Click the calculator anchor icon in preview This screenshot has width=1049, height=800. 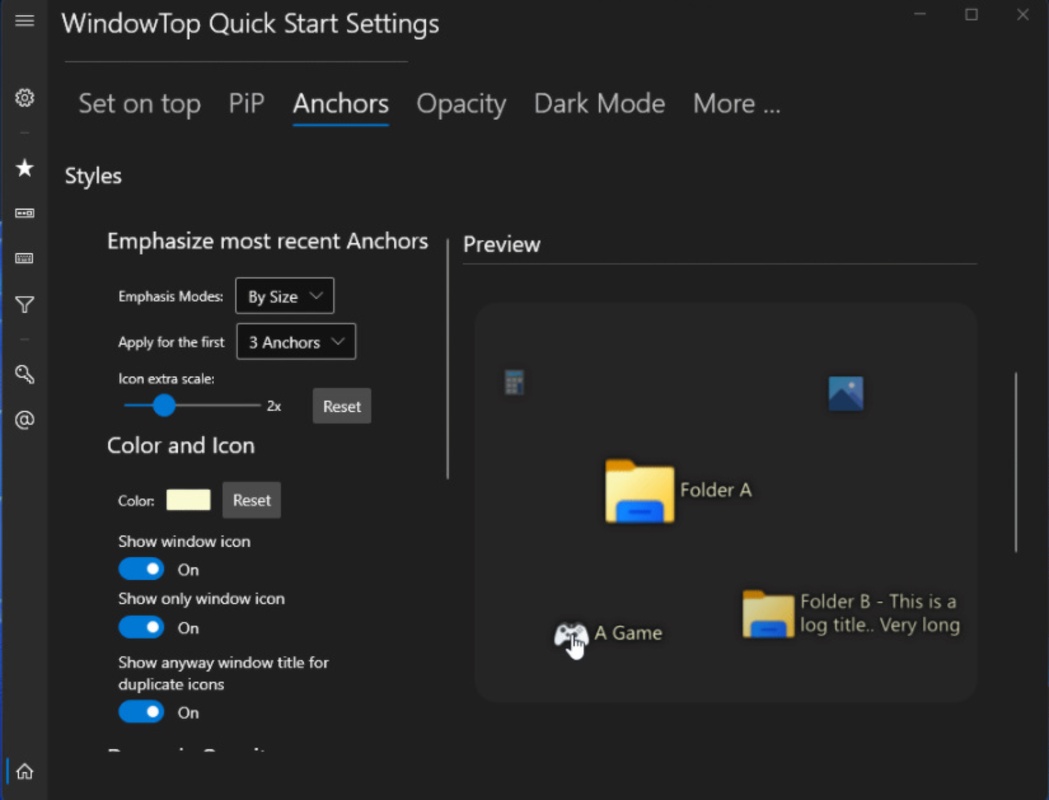point(514,383)
